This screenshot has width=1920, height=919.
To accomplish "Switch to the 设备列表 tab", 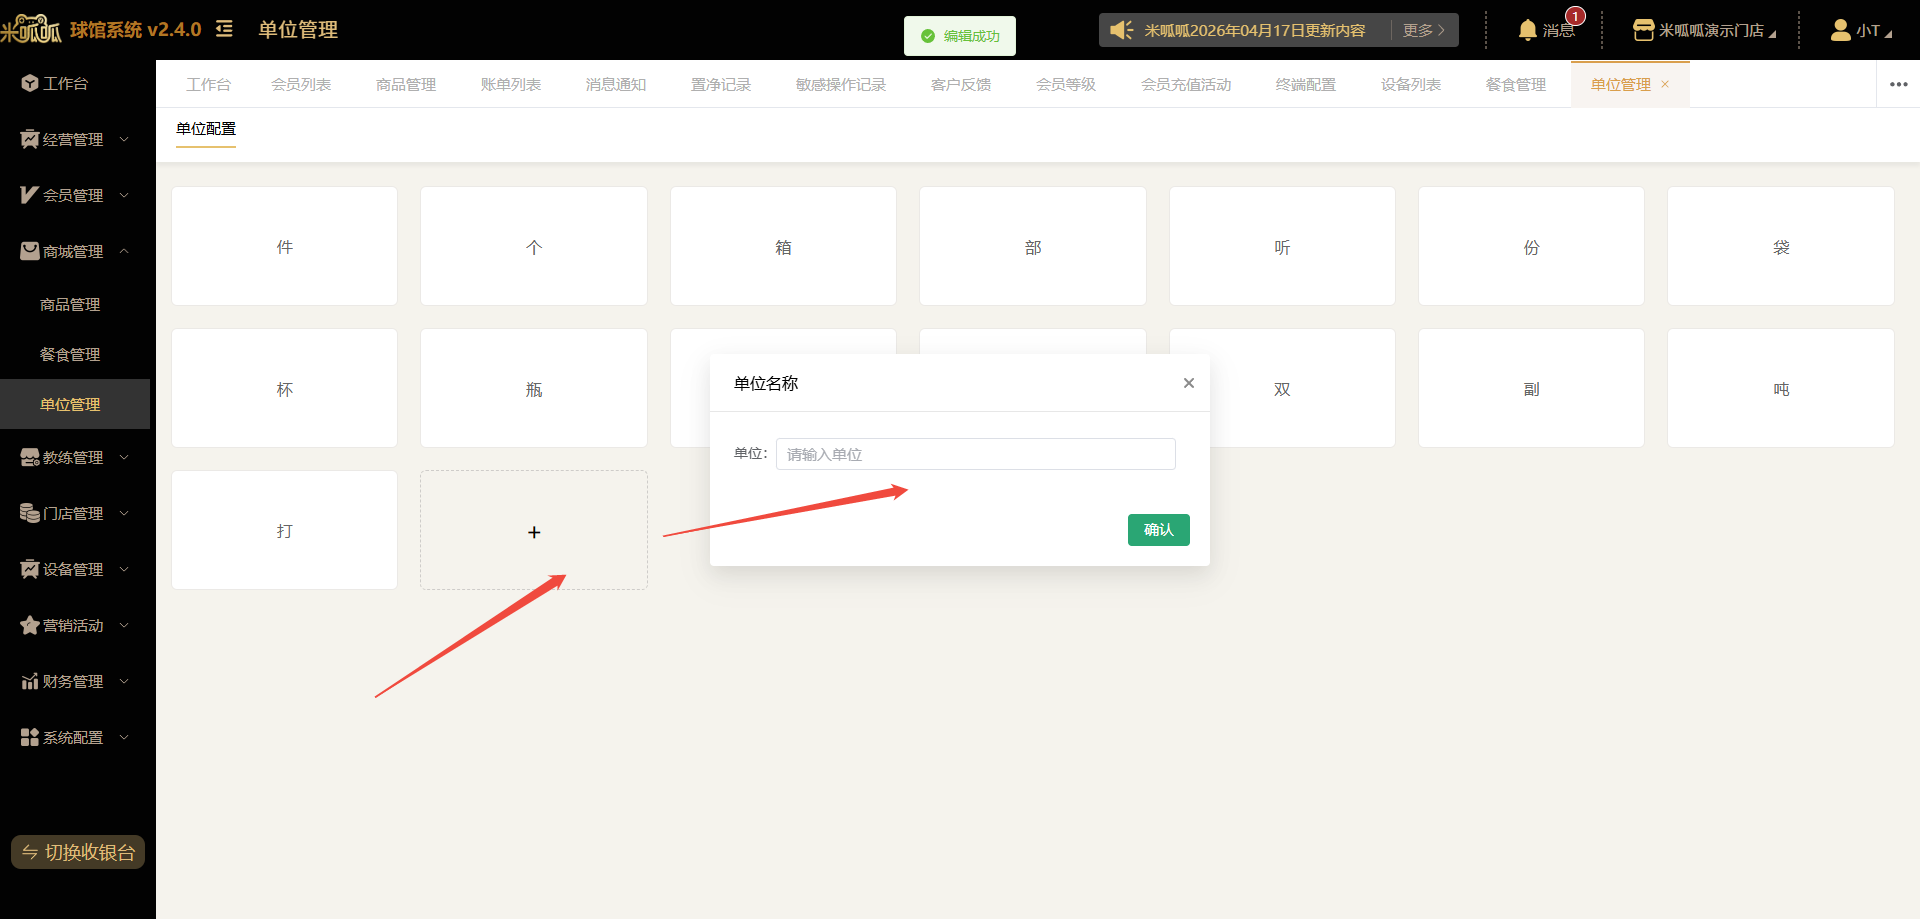I will [x=1411, y=85].
